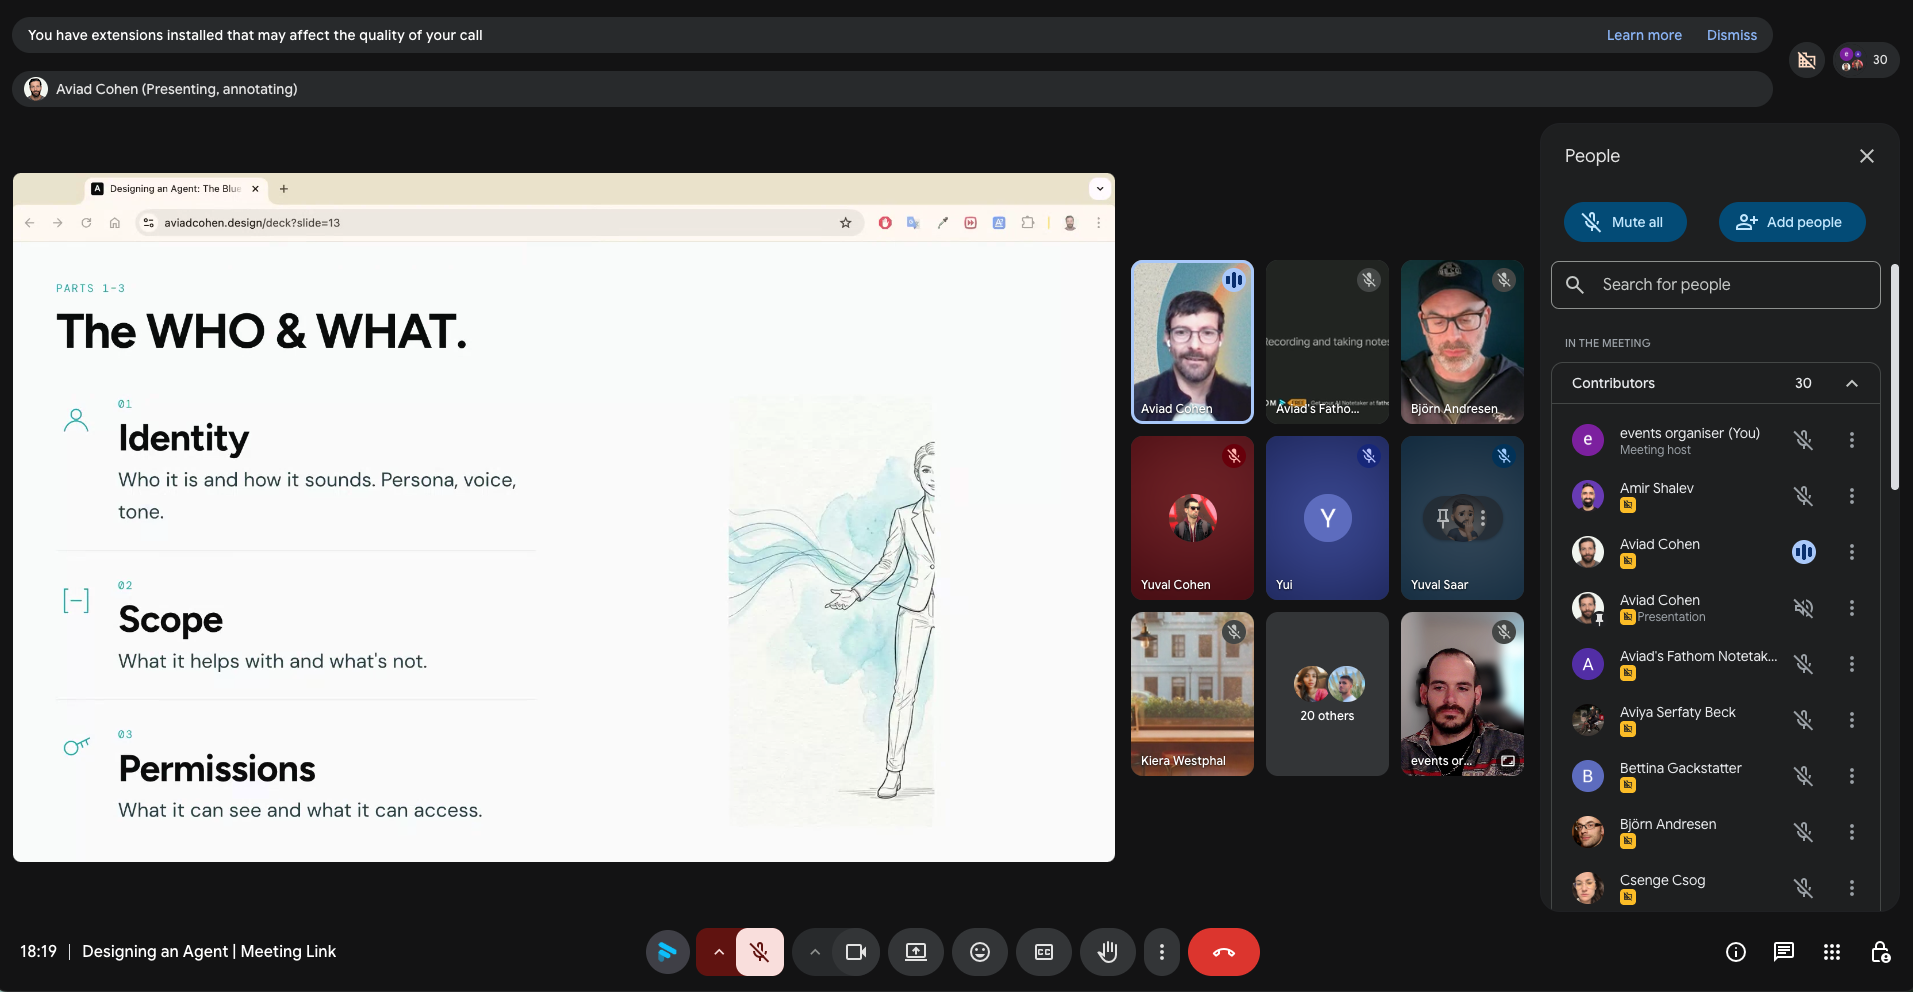Click the shared browser's home icon
This screenshot has height=992, width=1913.
(115, 223)
